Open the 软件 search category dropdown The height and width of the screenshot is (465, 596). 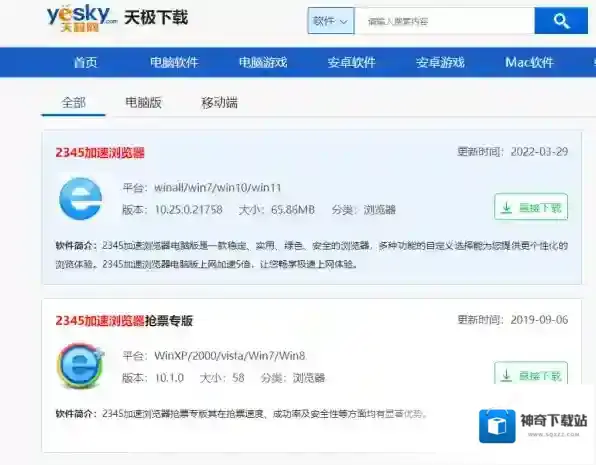tap(331, 21)
